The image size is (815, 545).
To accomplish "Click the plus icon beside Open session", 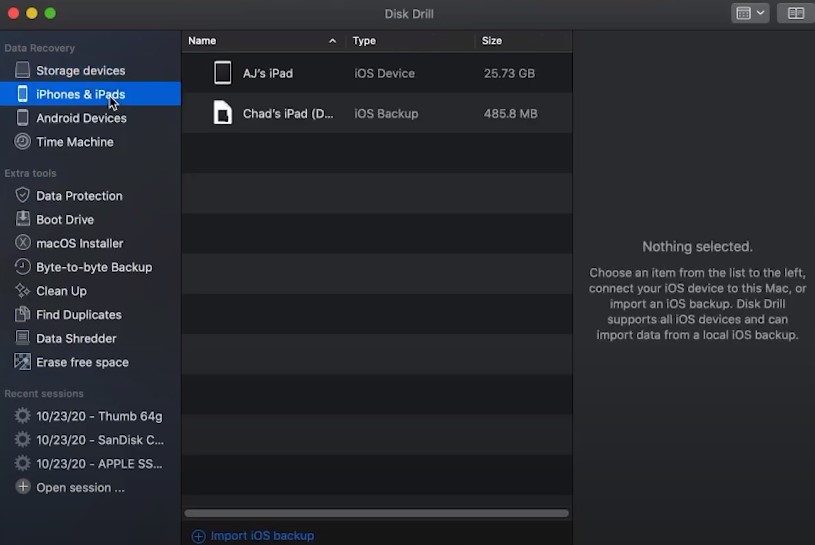I will (x=22, y=487).
